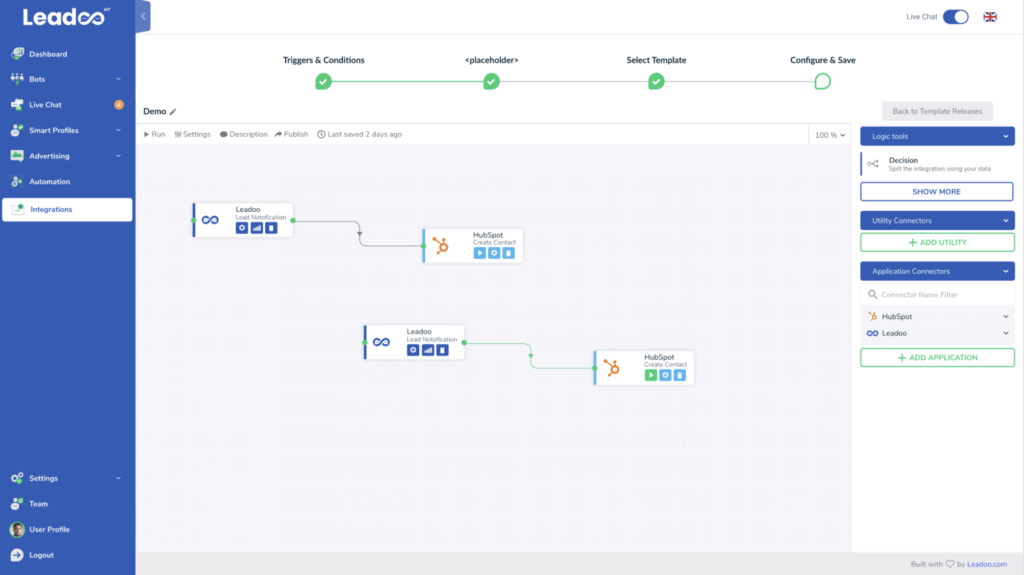Open settings gear on lower Leadoo node
This screenshot has width=1024, height=575.
413,350
